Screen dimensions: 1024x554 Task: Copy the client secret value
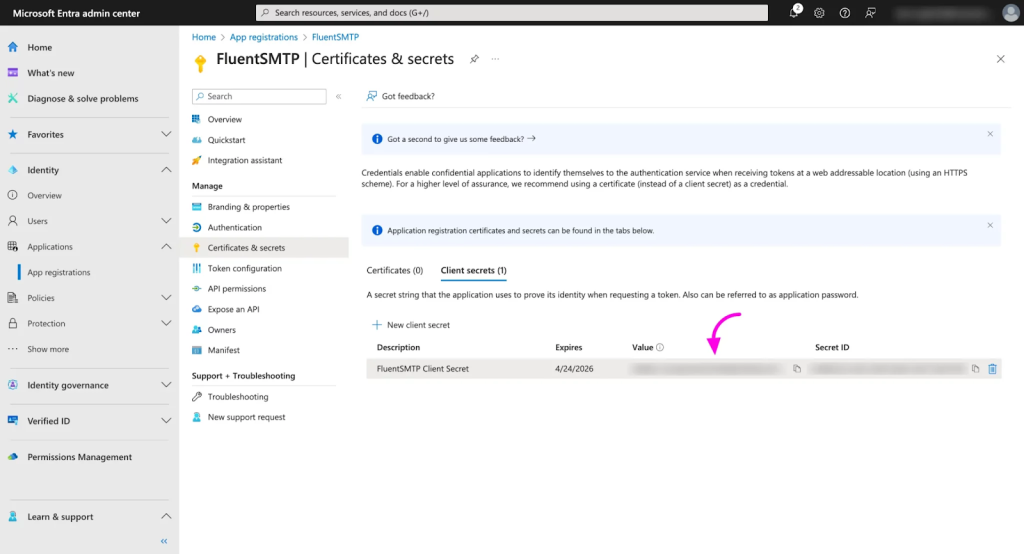click(x=797, y=369)
